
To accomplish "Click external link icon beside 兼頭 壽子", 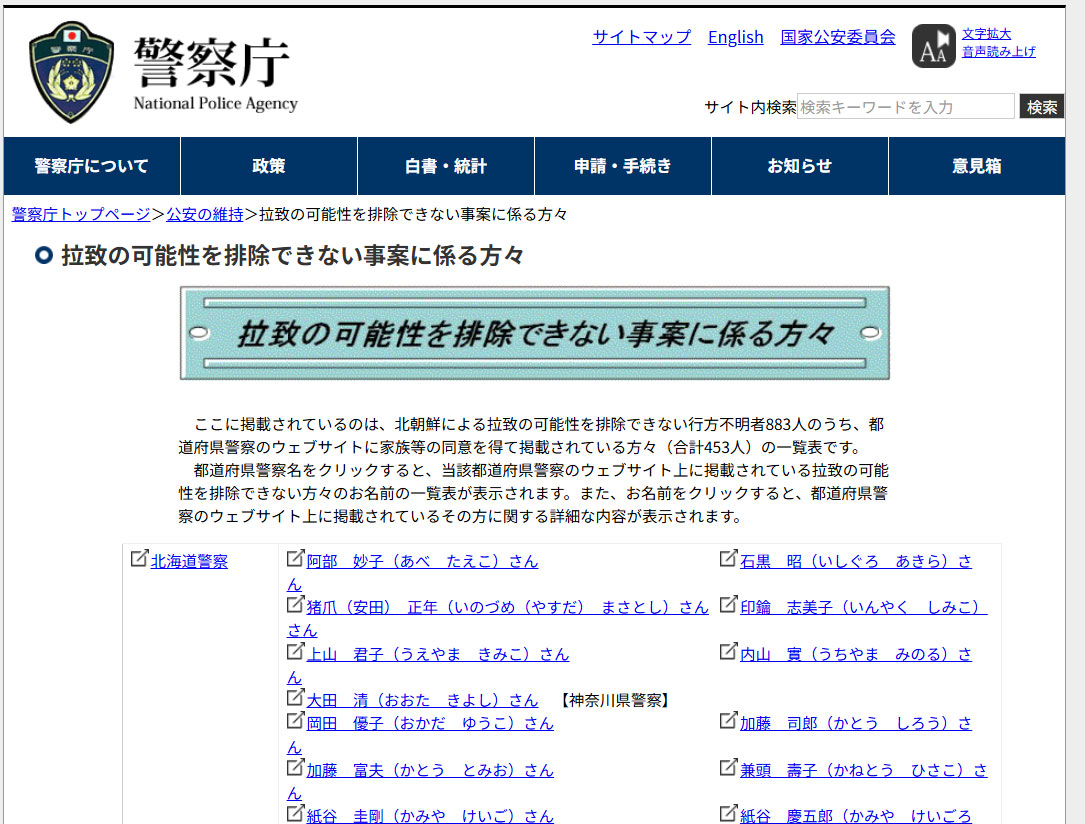I will coord(729,767).
